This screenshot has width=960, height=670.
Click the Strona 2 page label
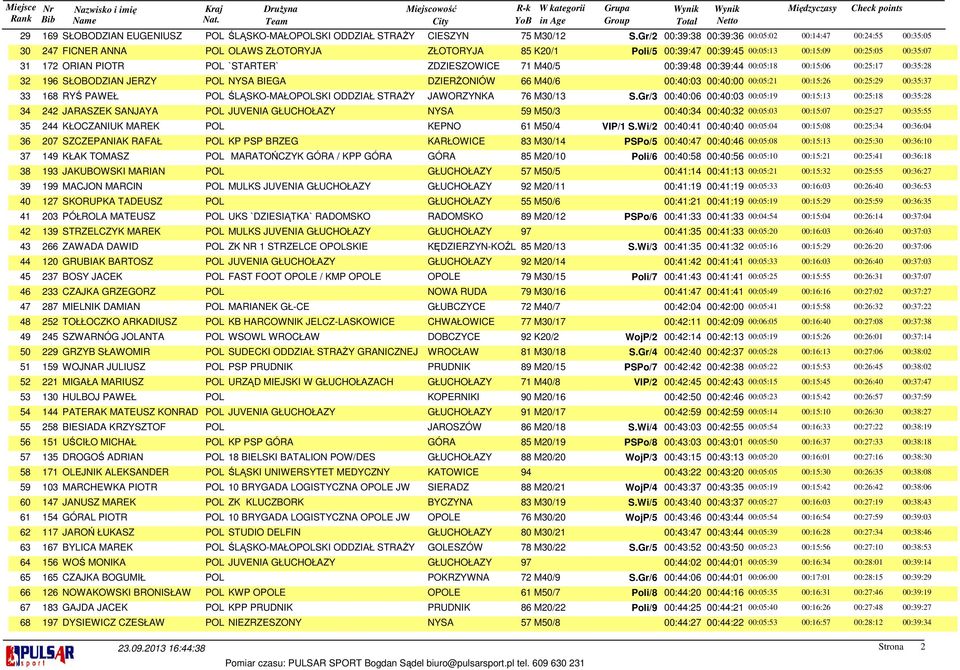coord(901,647)
